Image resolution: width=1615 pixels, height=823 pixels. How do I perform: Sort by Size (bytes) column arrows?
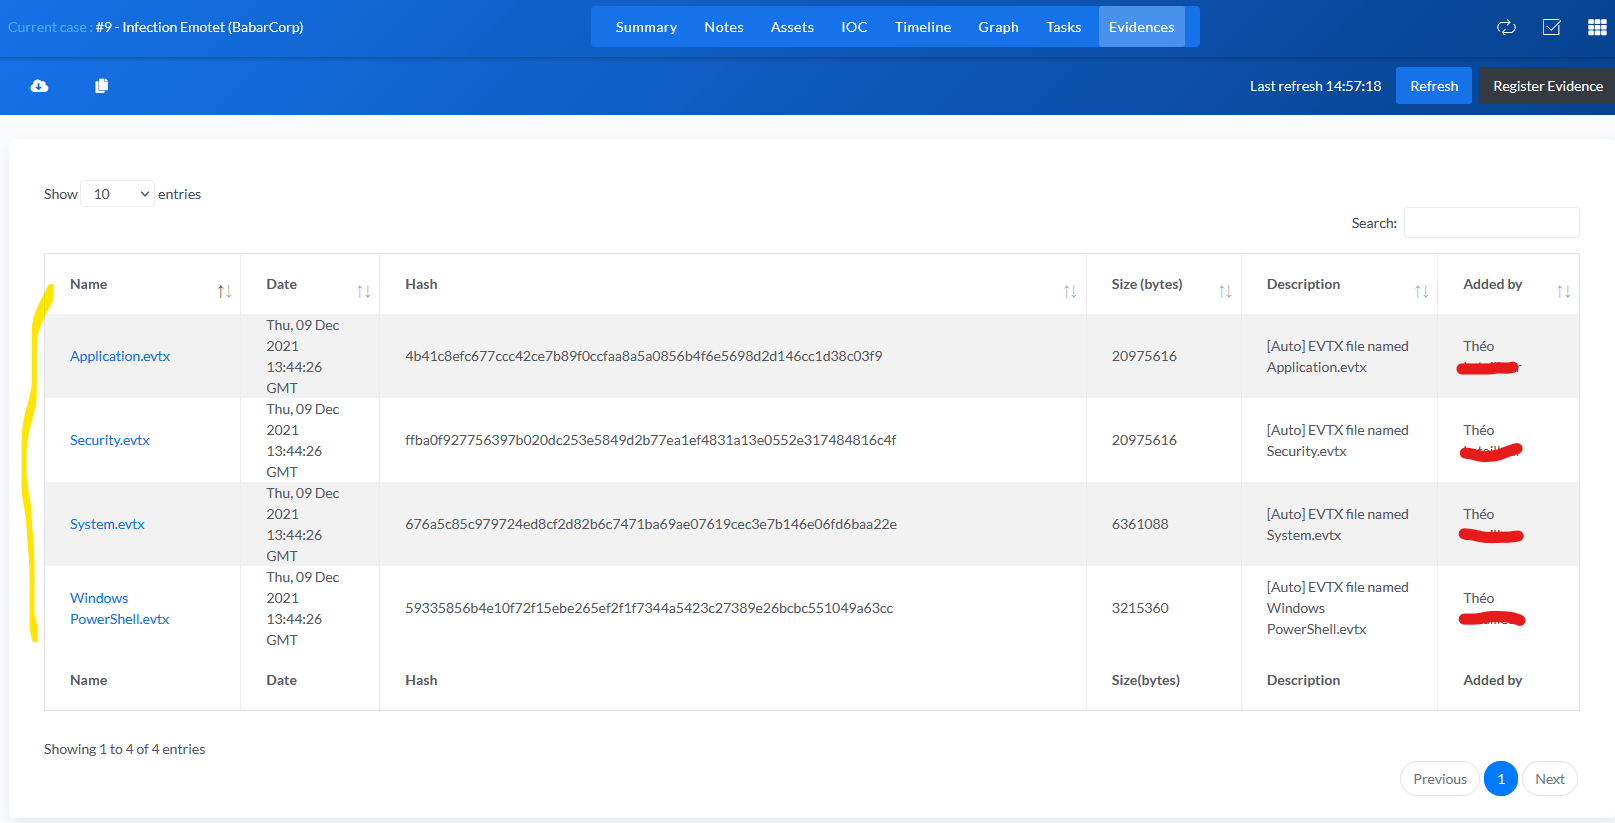click(1224, 291)
